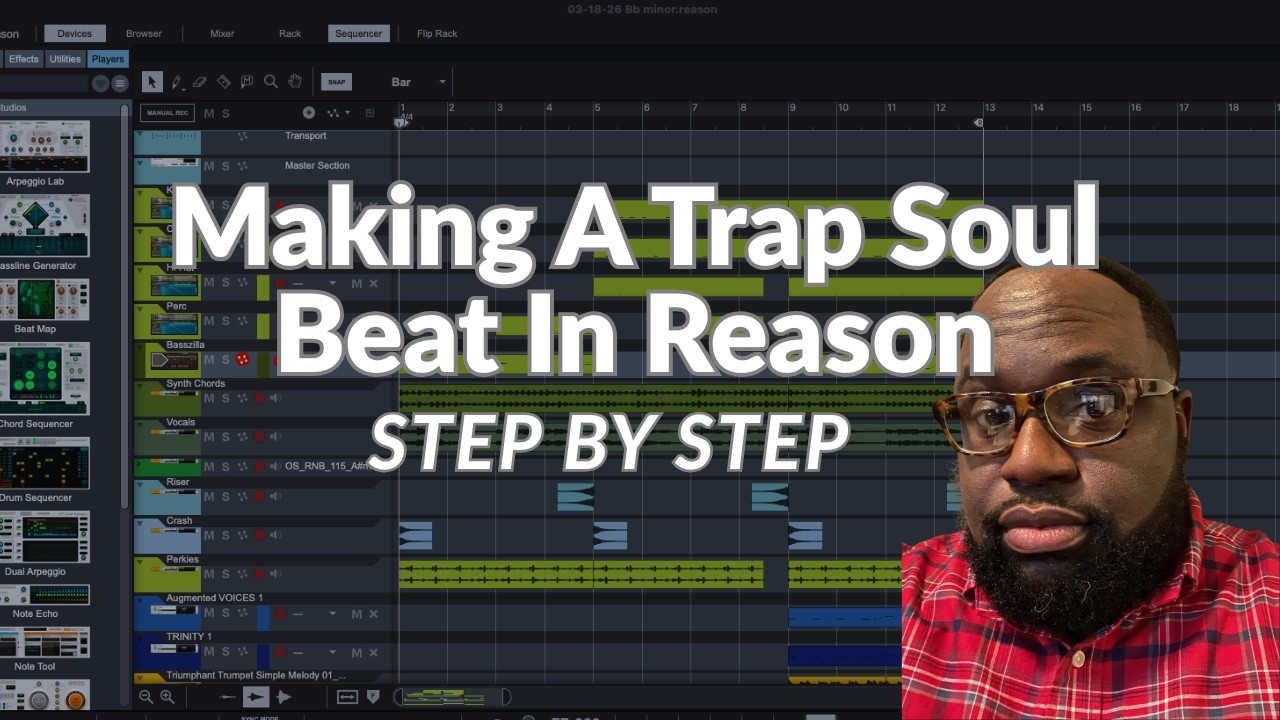The height and width of the screenshot is (720, 1280).
Task: Click the zoom out magnifier icon
Action: [x=146, y=697]
